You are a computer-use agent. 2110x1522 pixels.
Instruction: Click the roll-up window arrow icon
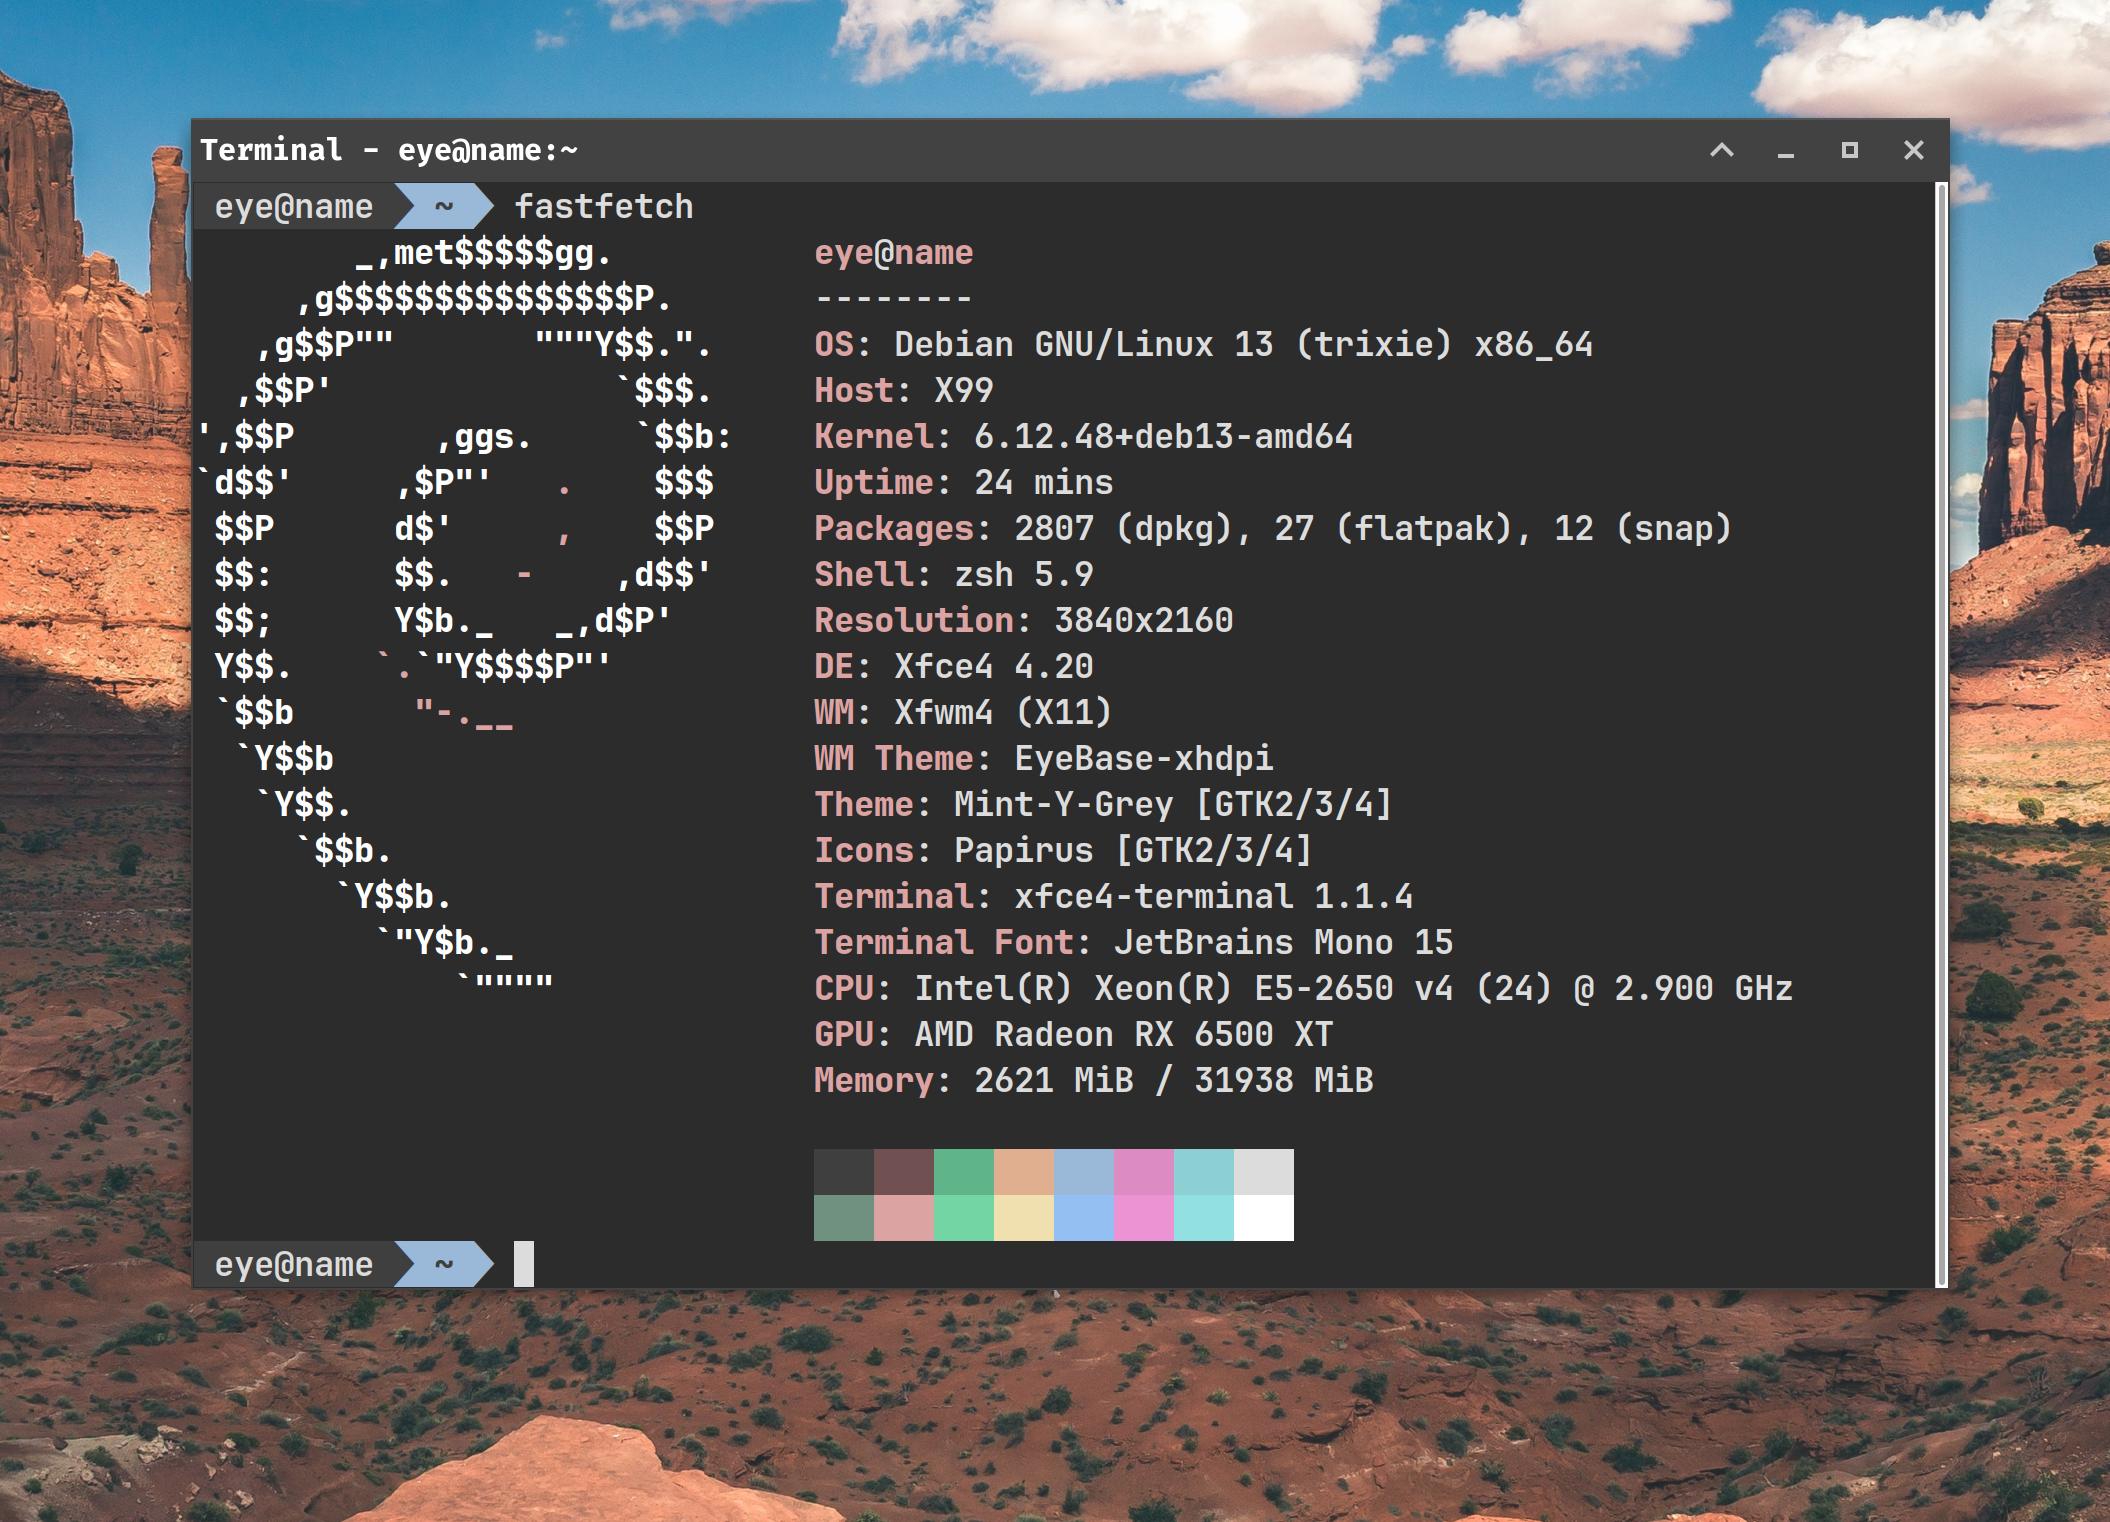coord(1721,150)
